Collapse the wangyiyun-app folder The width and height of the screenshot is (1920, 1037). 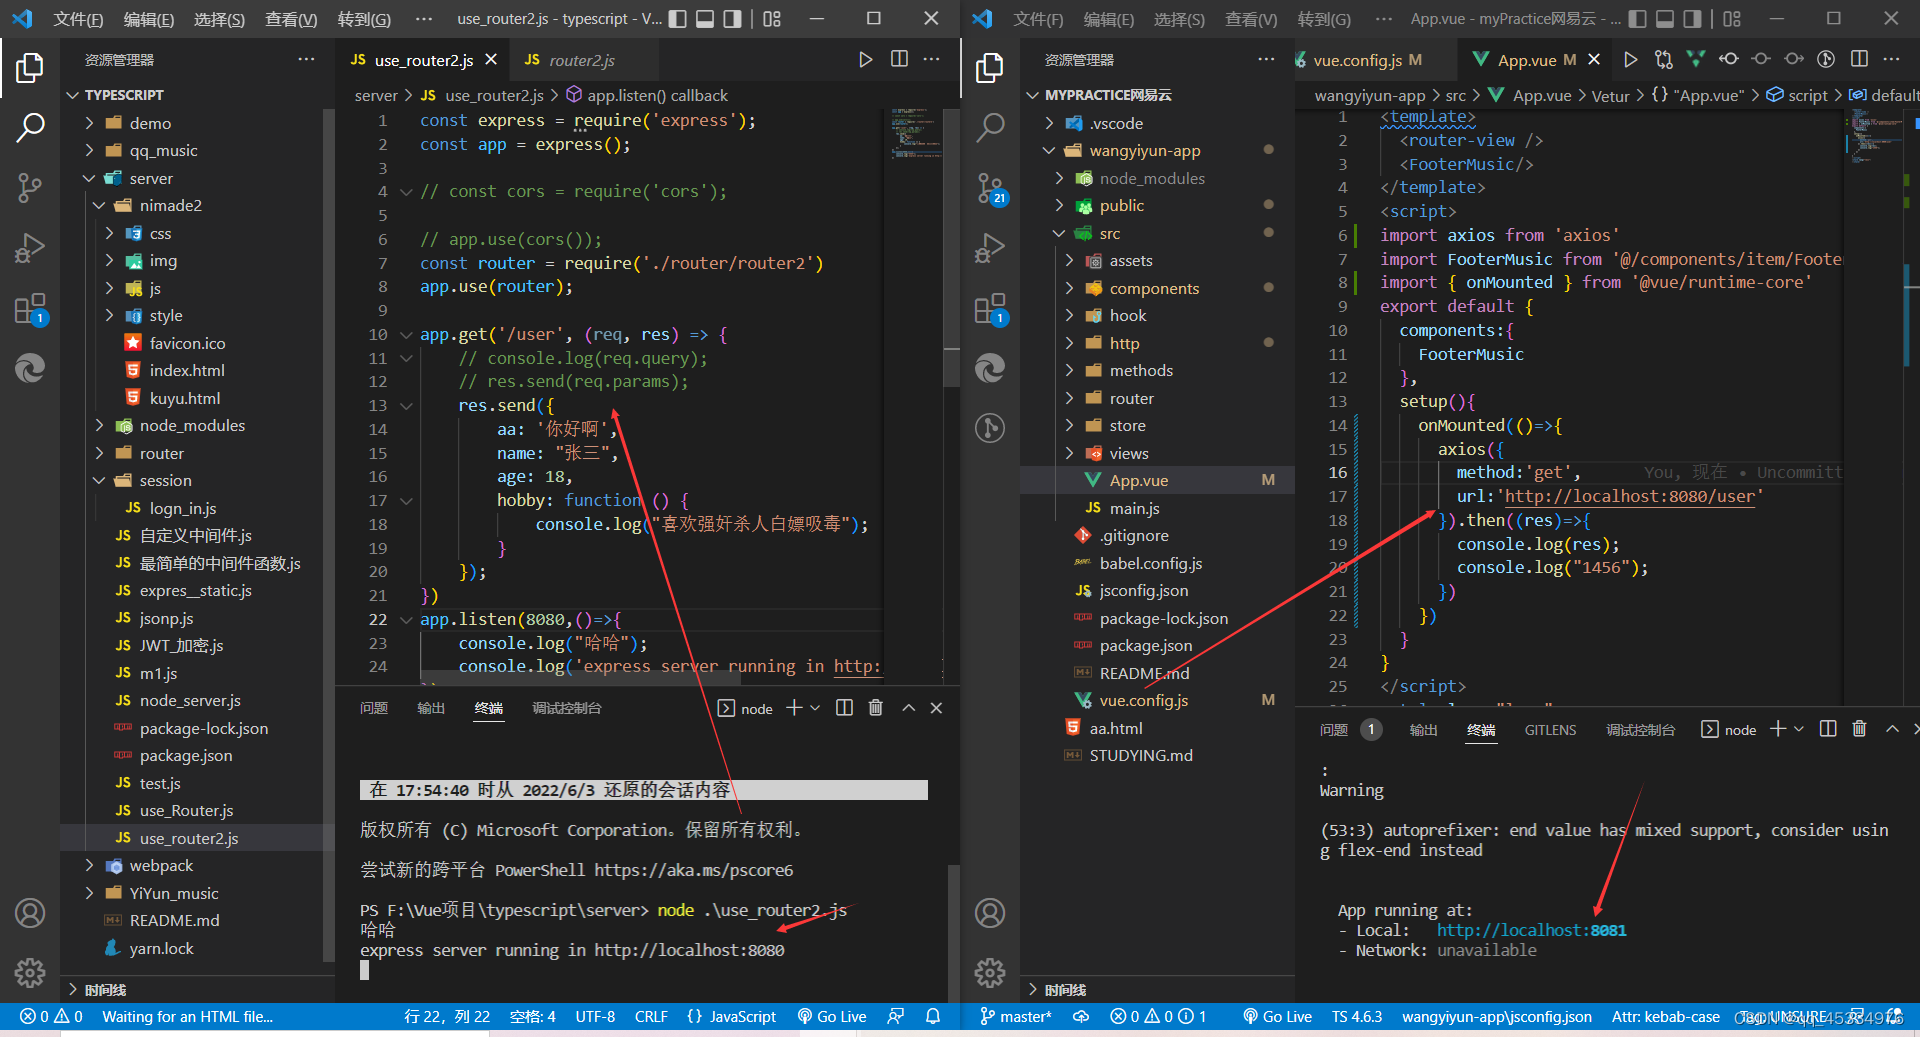[1050, 151]
